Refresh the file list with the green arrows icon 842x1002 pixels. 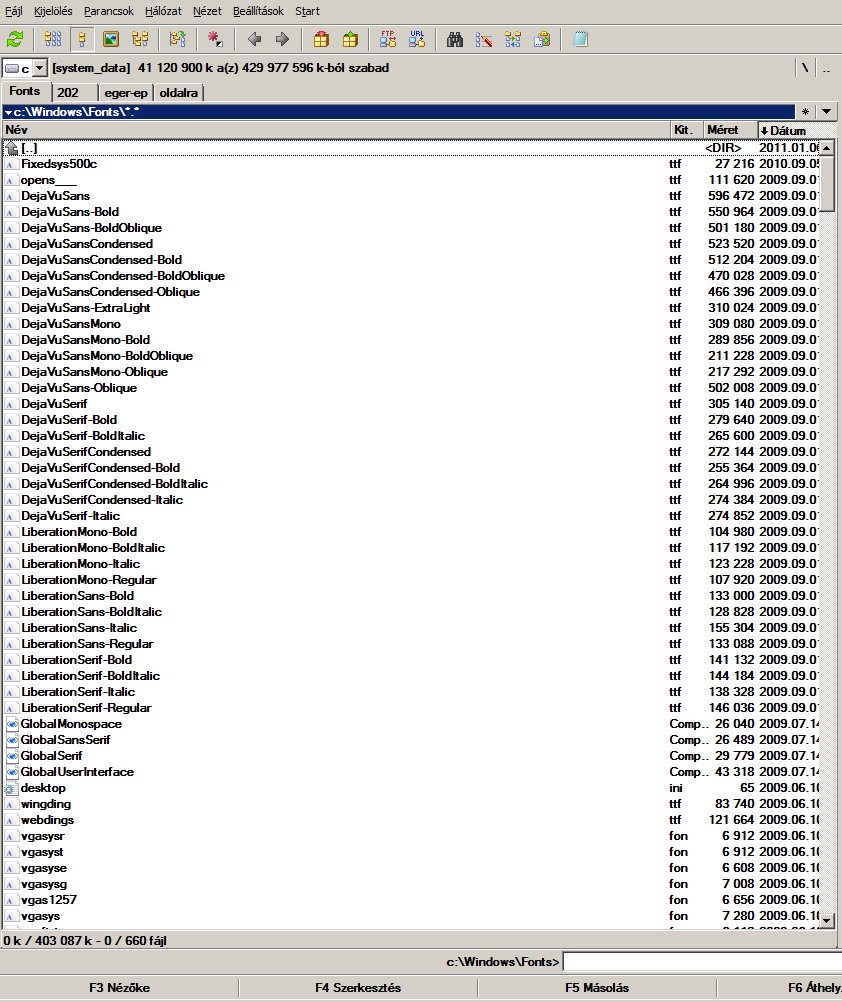click(x=15, y=40)
